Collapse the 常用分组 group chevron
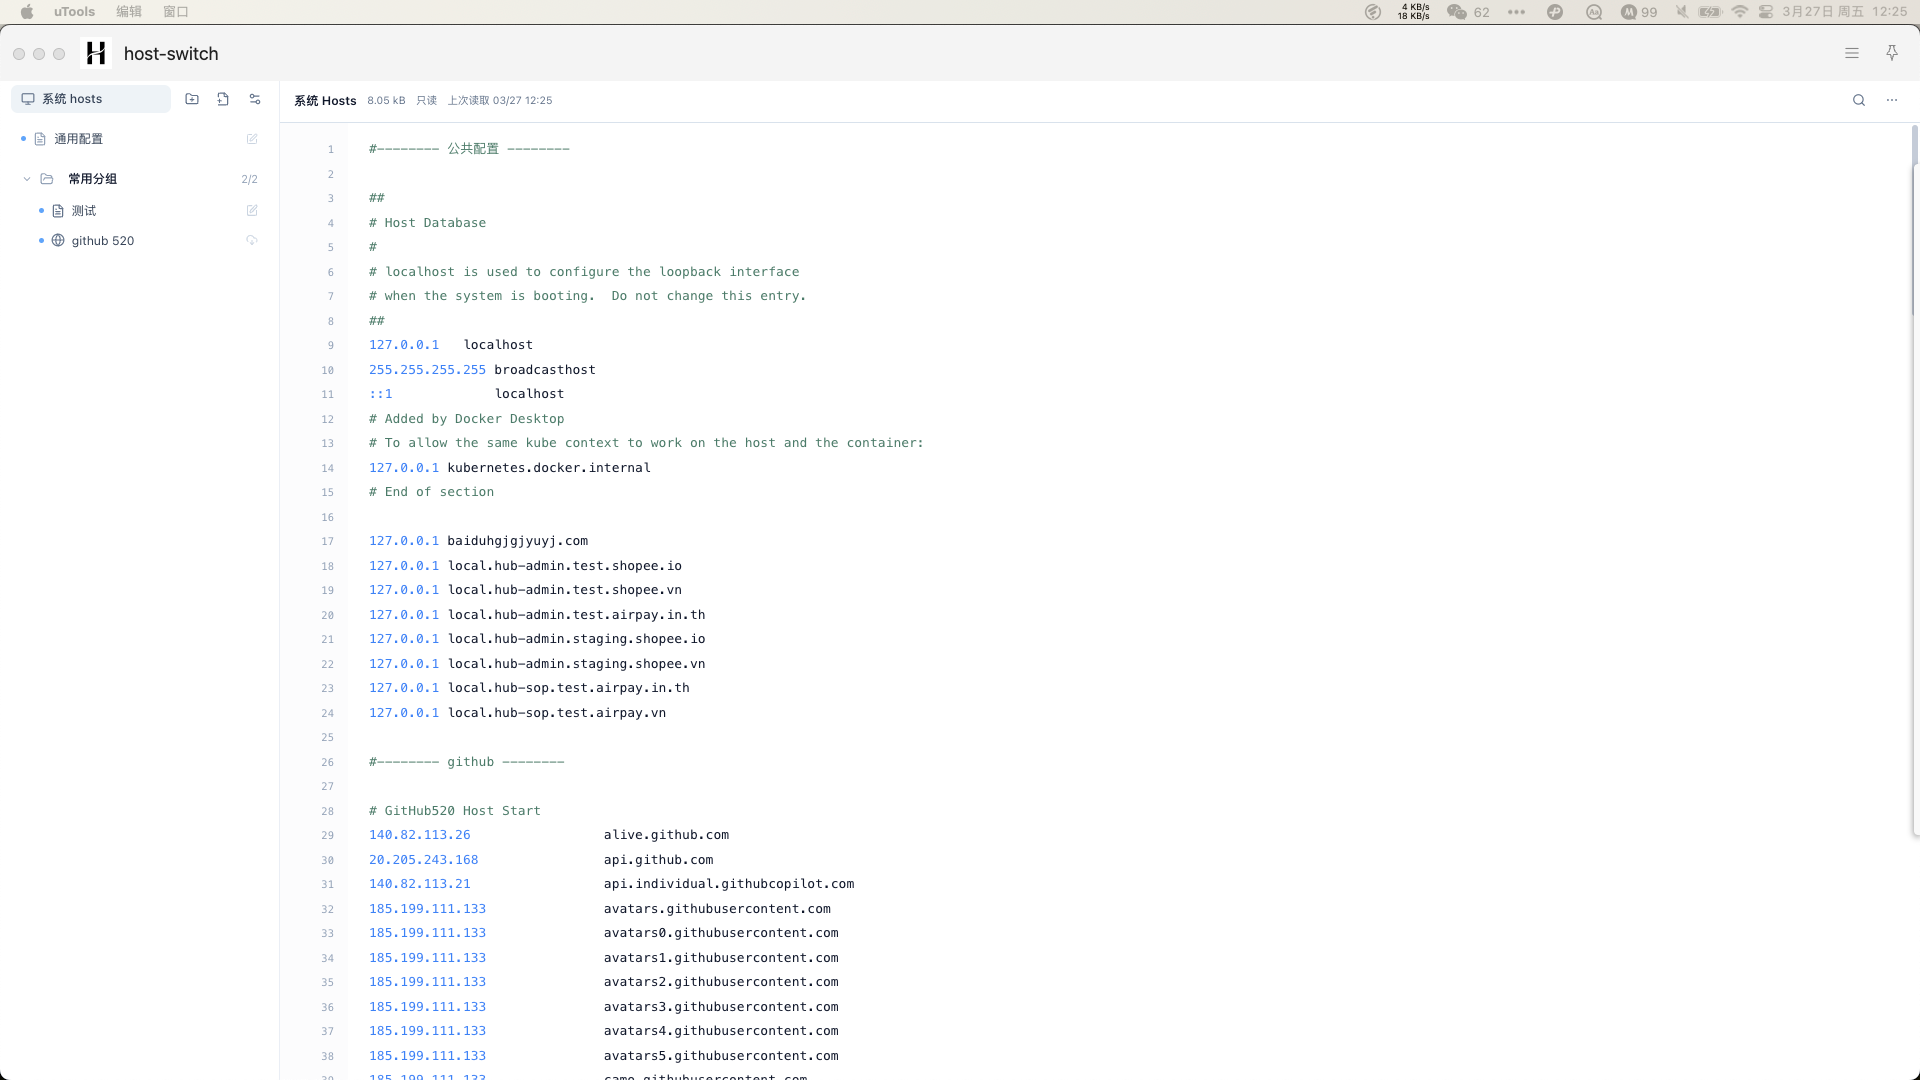This screenshot has width=1920, height=1080. pyautogui.click(x=27, y=179)
